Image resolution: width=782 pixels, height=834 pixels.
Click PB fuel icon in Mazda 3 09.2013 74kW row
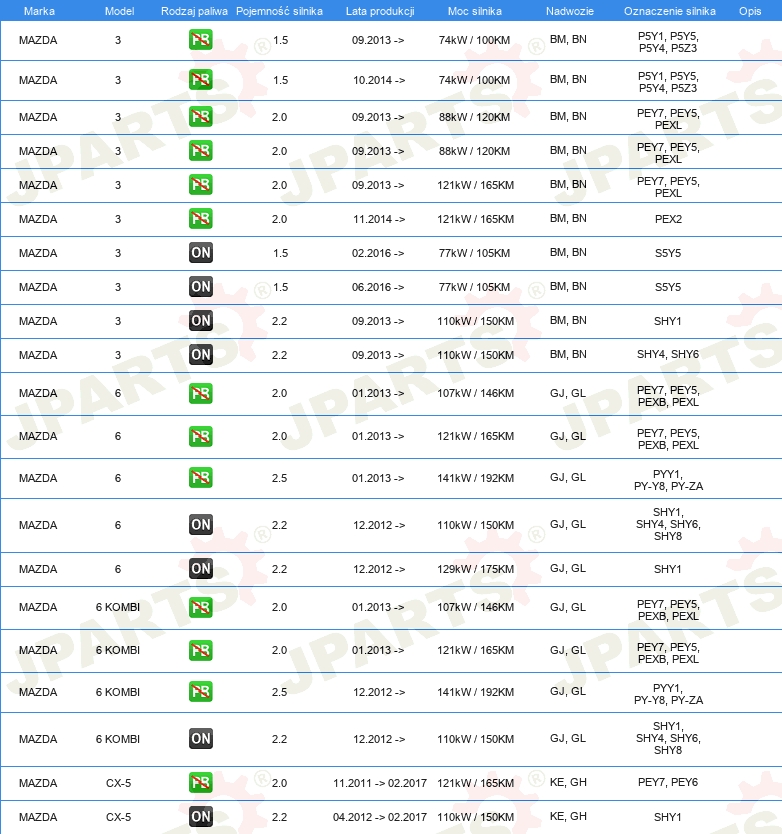pyautogui.click(x=201, y=40)
